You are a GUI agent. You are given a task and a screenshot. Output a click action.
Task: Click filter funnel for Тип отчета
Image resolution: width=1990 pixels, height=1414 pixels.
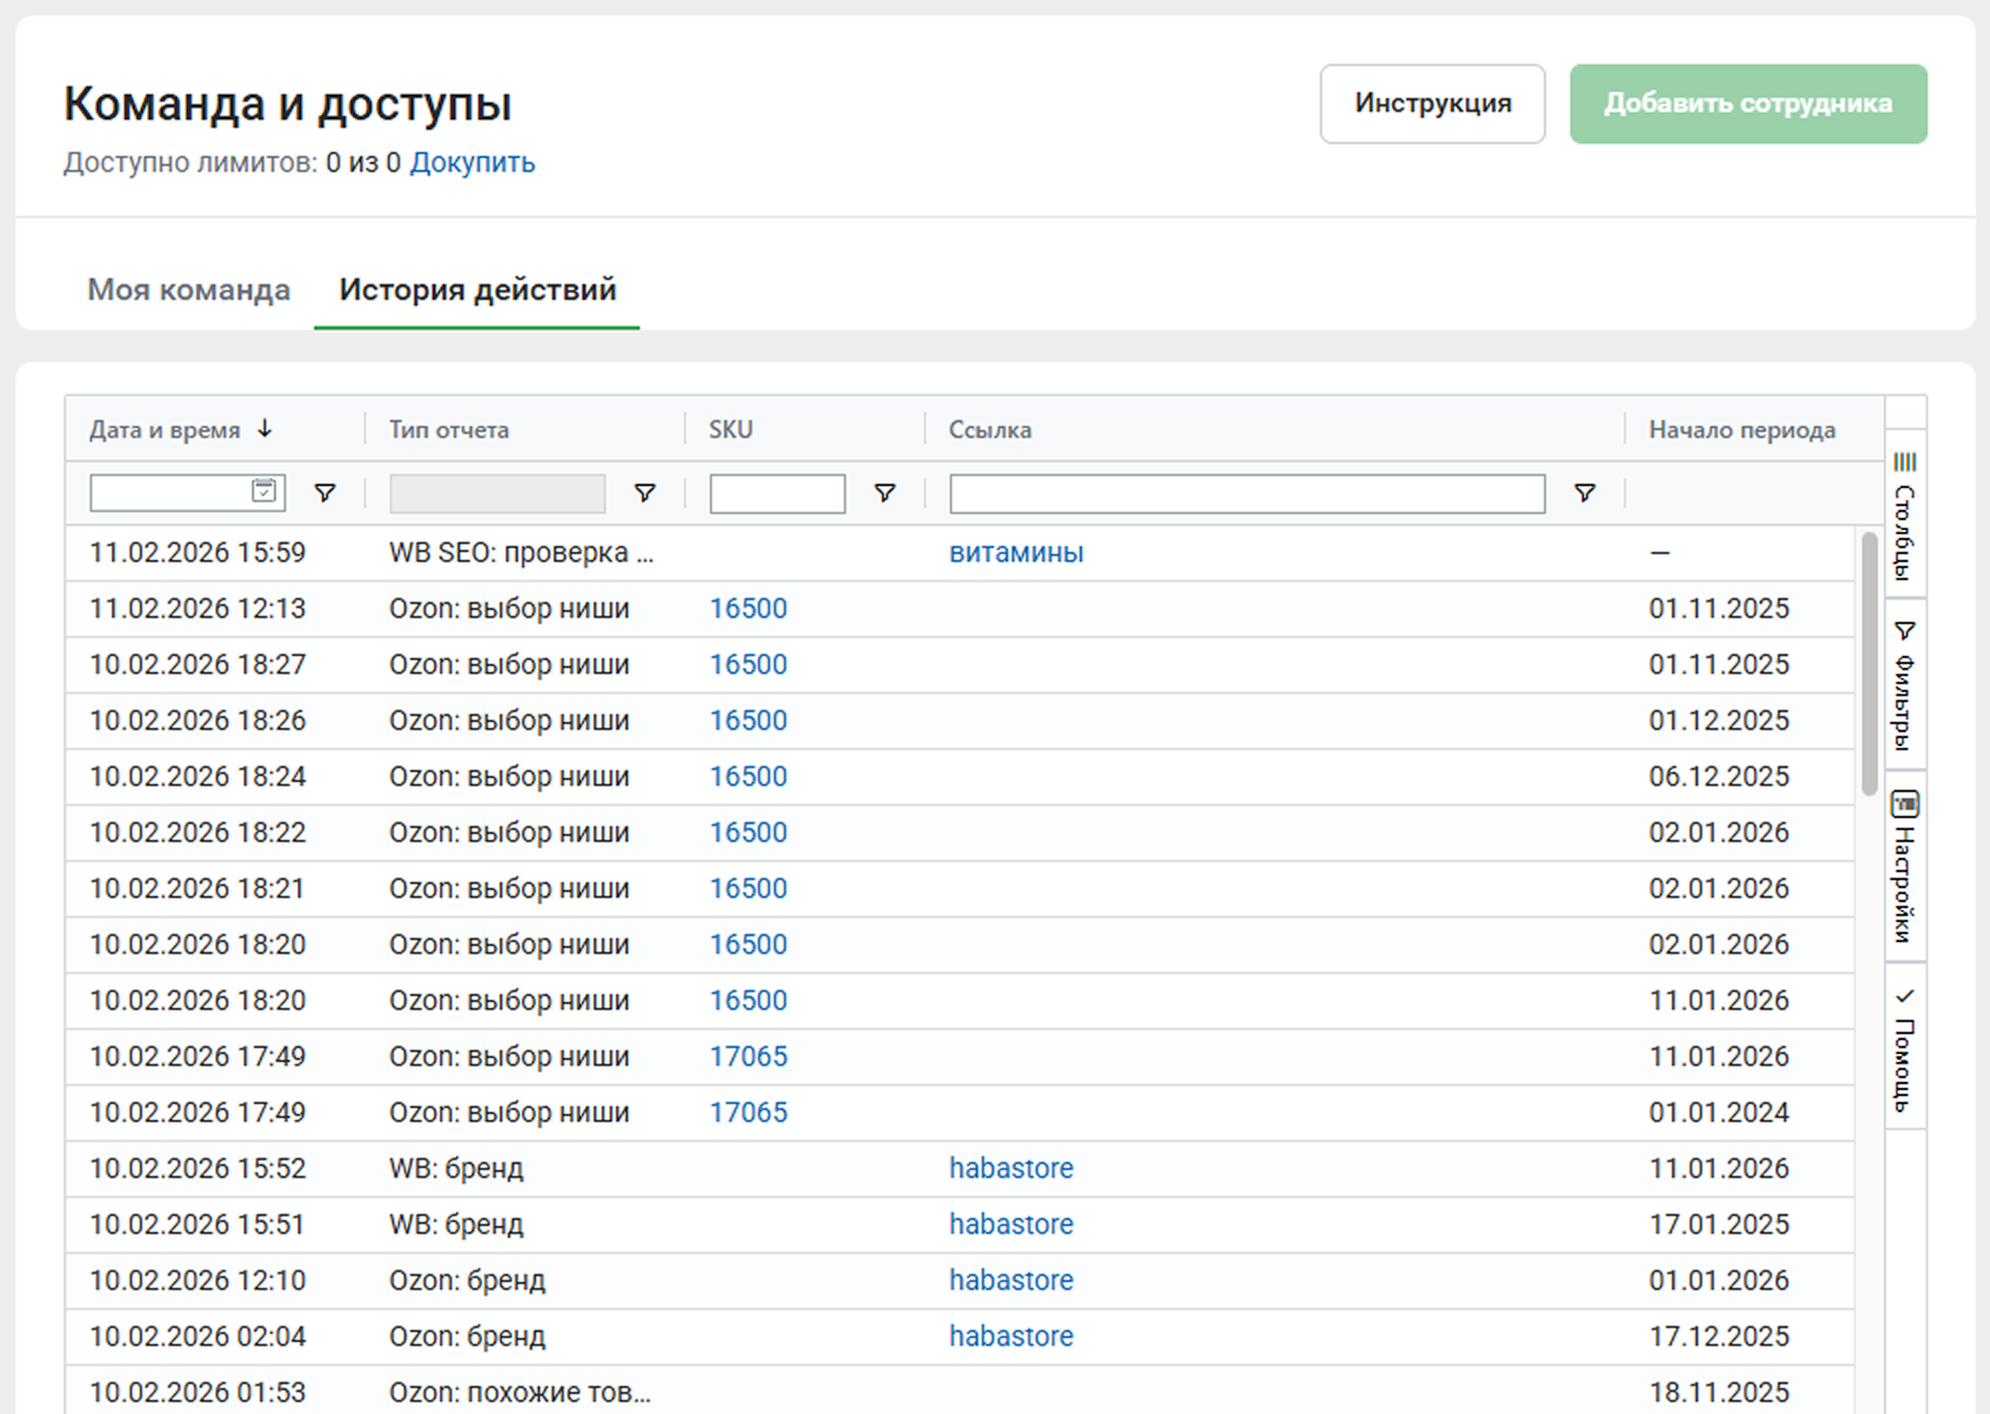[x=645, y=493]
